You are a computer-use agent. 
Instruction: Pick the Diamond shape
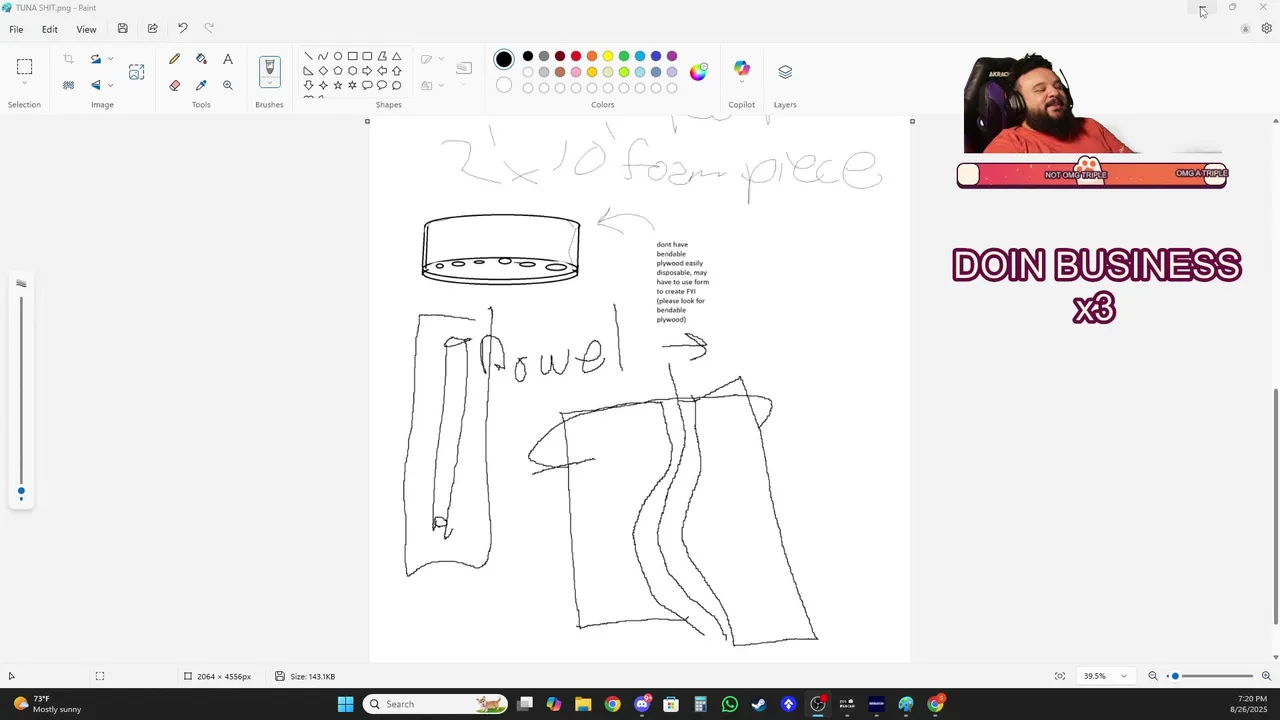tap(323, 71)
